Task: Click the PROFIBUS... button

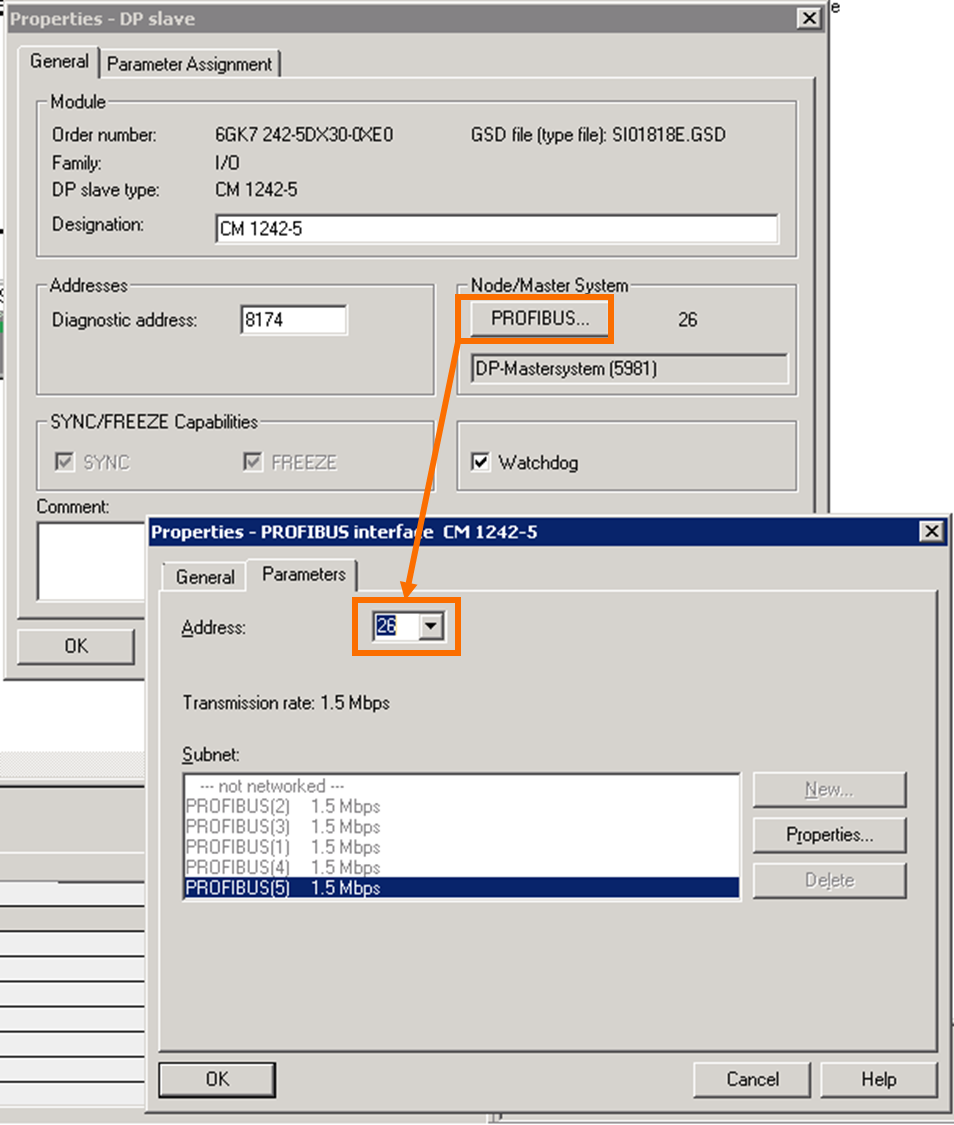Action: [x=539, y=318]
